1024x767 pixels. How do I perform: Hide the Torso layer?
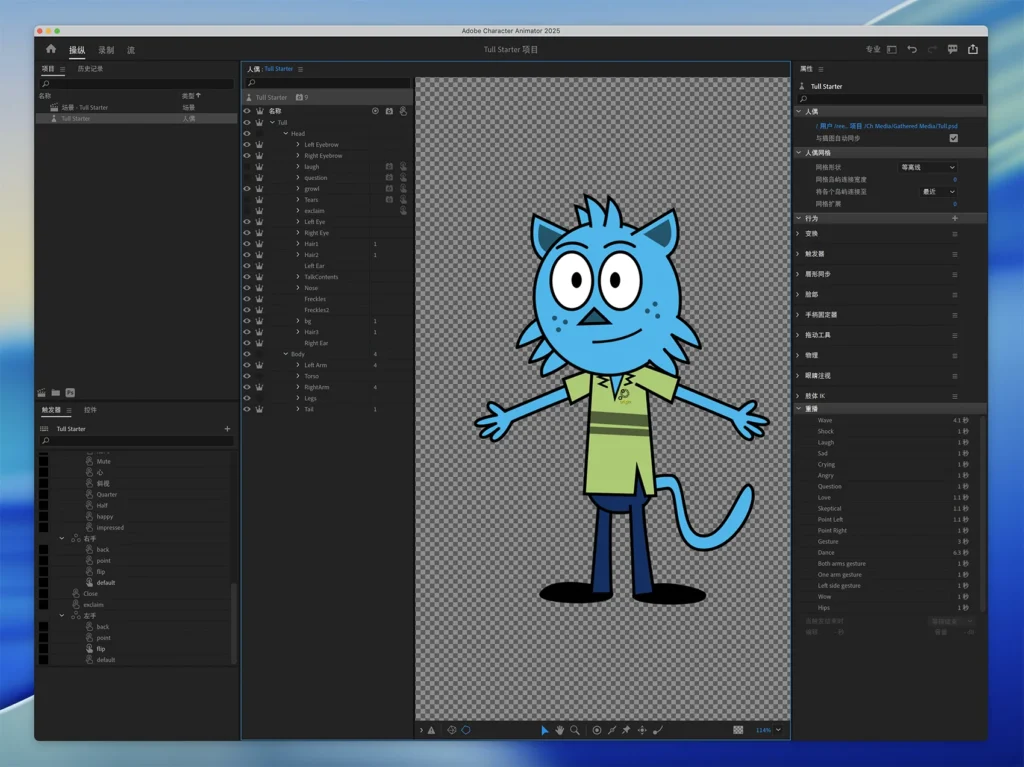247,376
